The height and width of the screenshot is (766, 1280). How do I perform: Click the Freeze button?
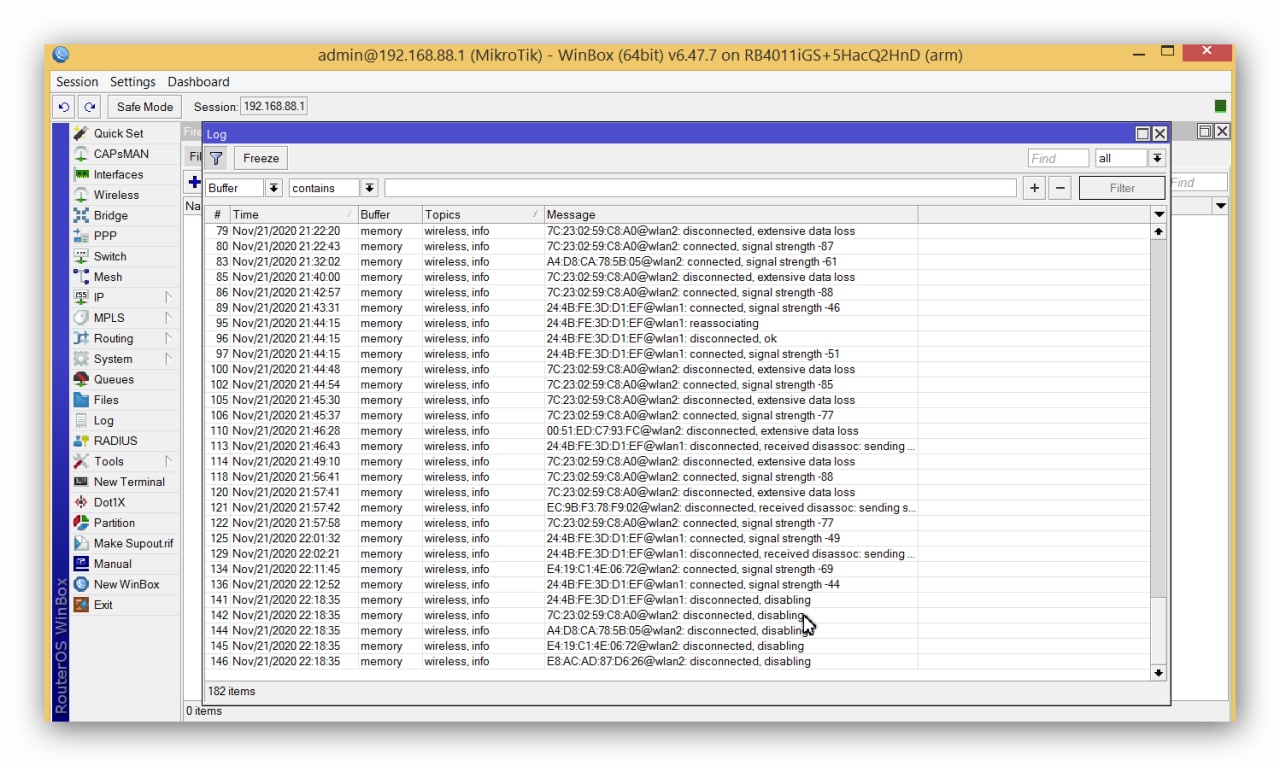coord(261,158)
